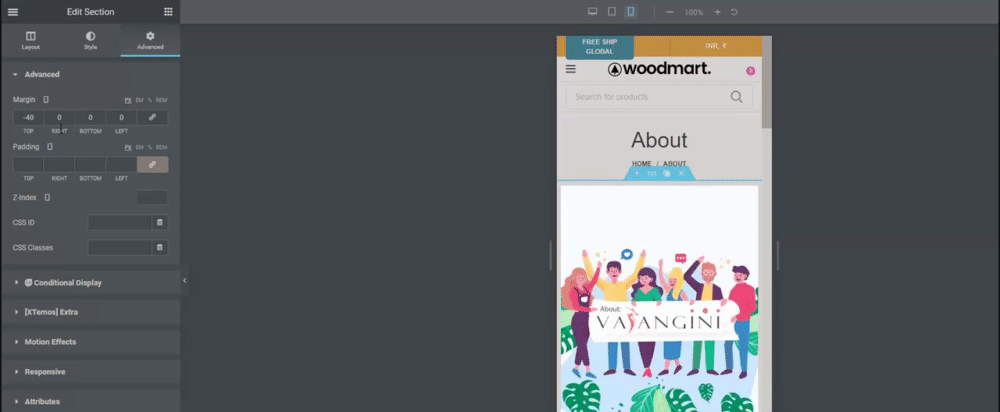Click the Margin right value field
This screenshot has width=1000, height=412.
coord(59,117)
